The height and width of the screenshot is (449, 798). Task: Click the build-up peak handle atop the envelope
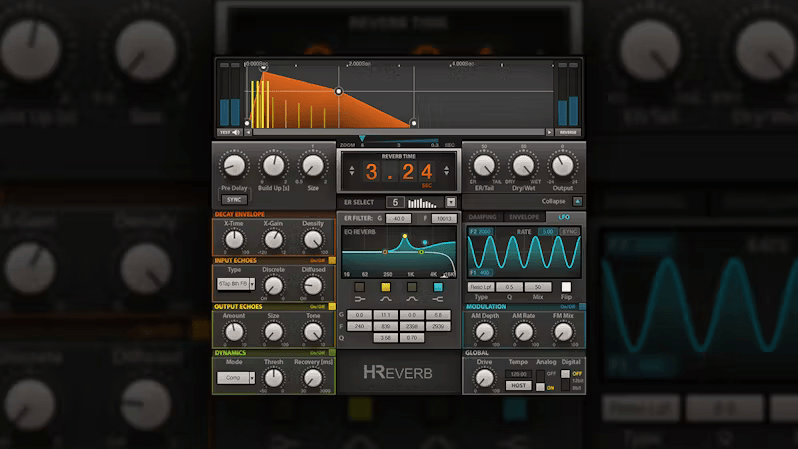pyautogui.click(x=264, y=67)
